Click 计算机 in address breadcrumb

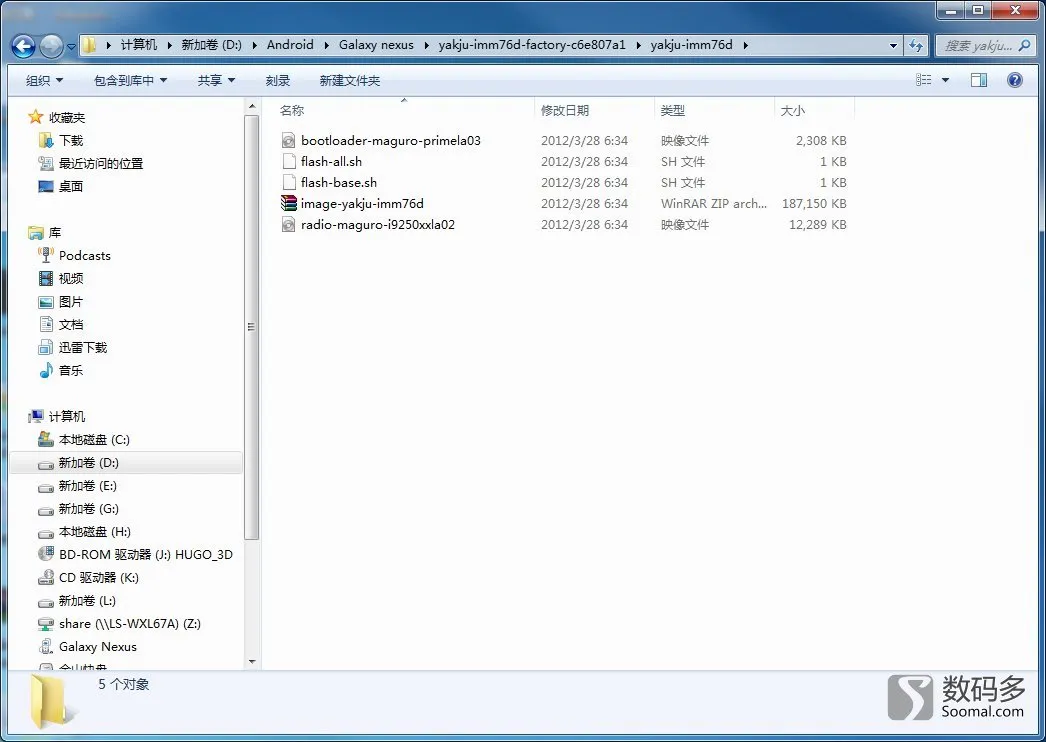click(x=139, y=45)
